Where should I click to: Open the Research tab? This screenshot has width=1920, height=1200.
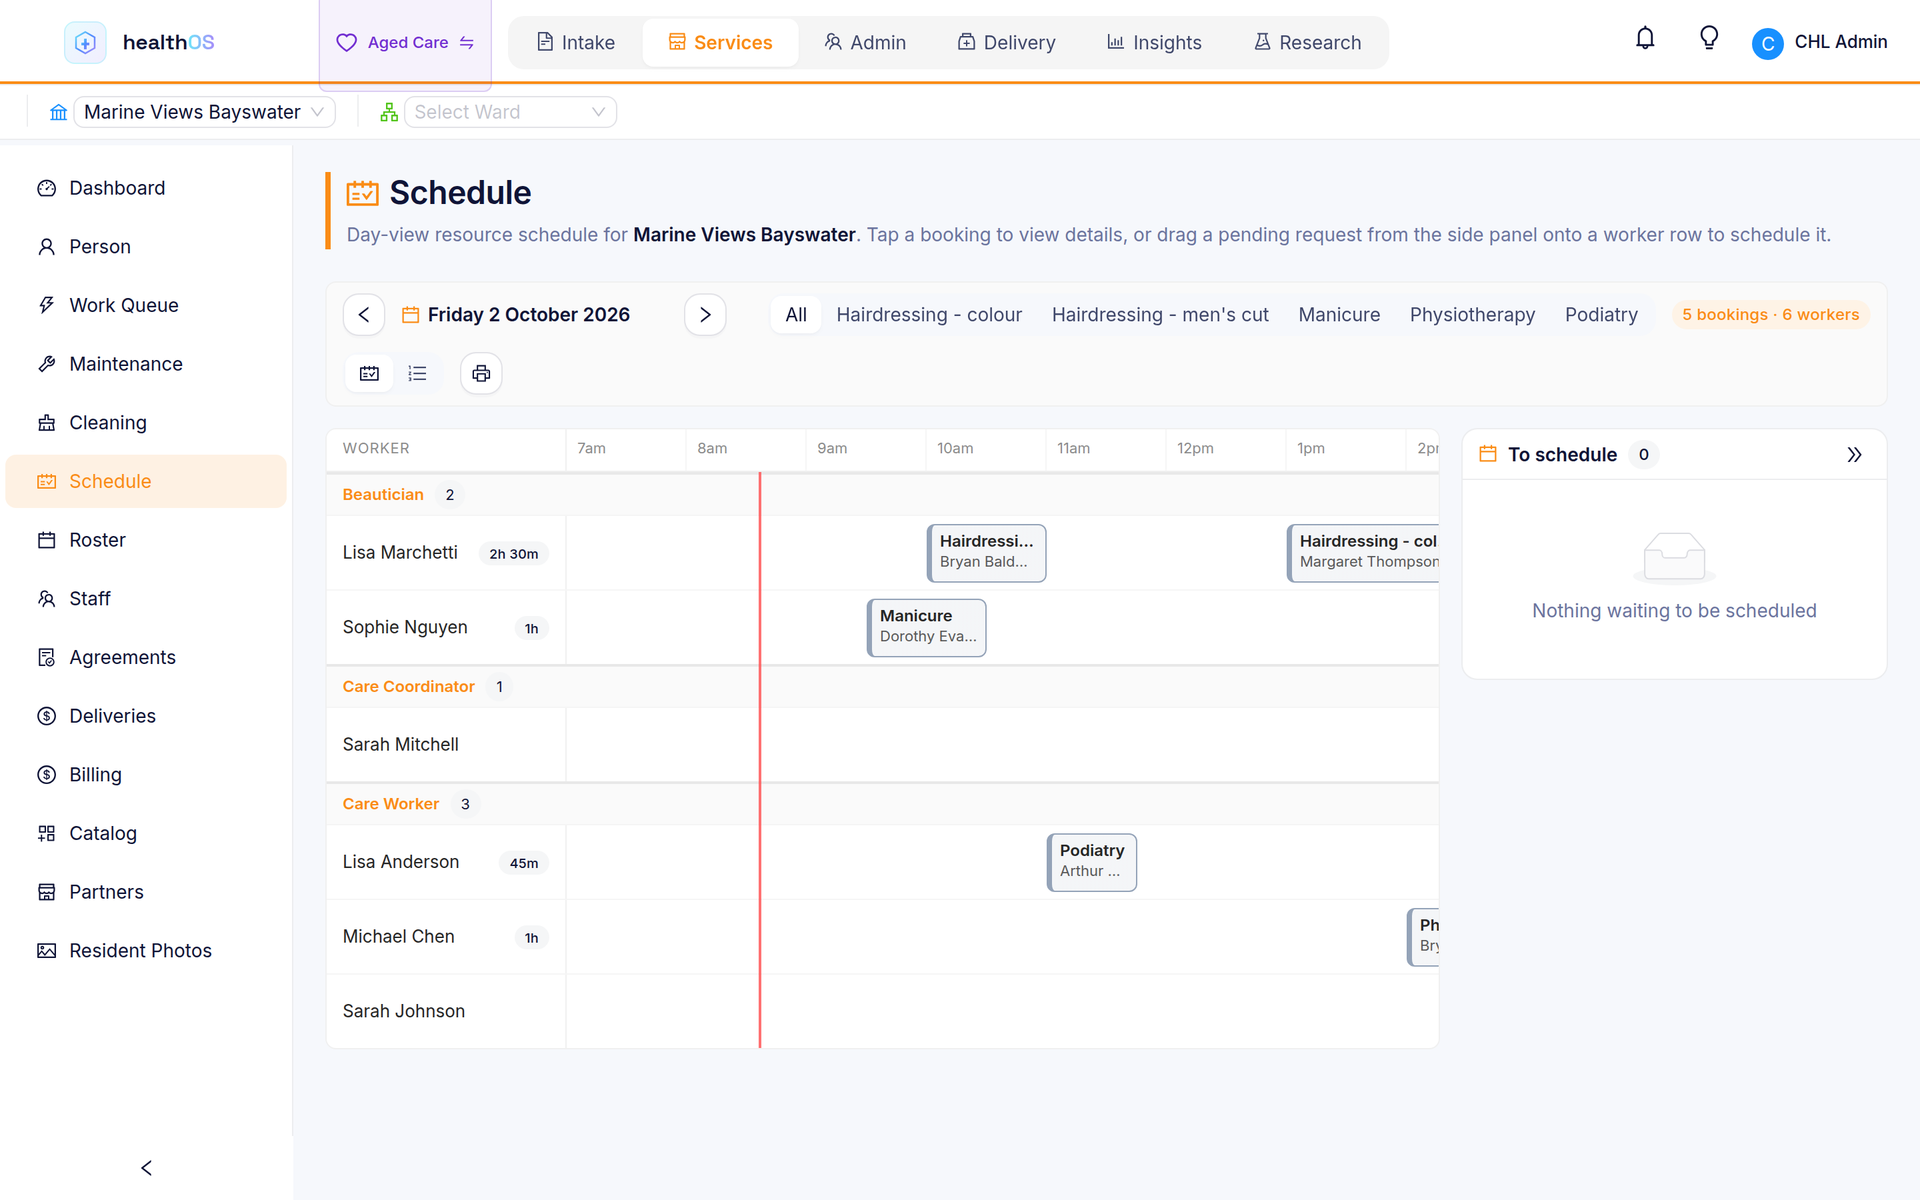click(1307, 42)
